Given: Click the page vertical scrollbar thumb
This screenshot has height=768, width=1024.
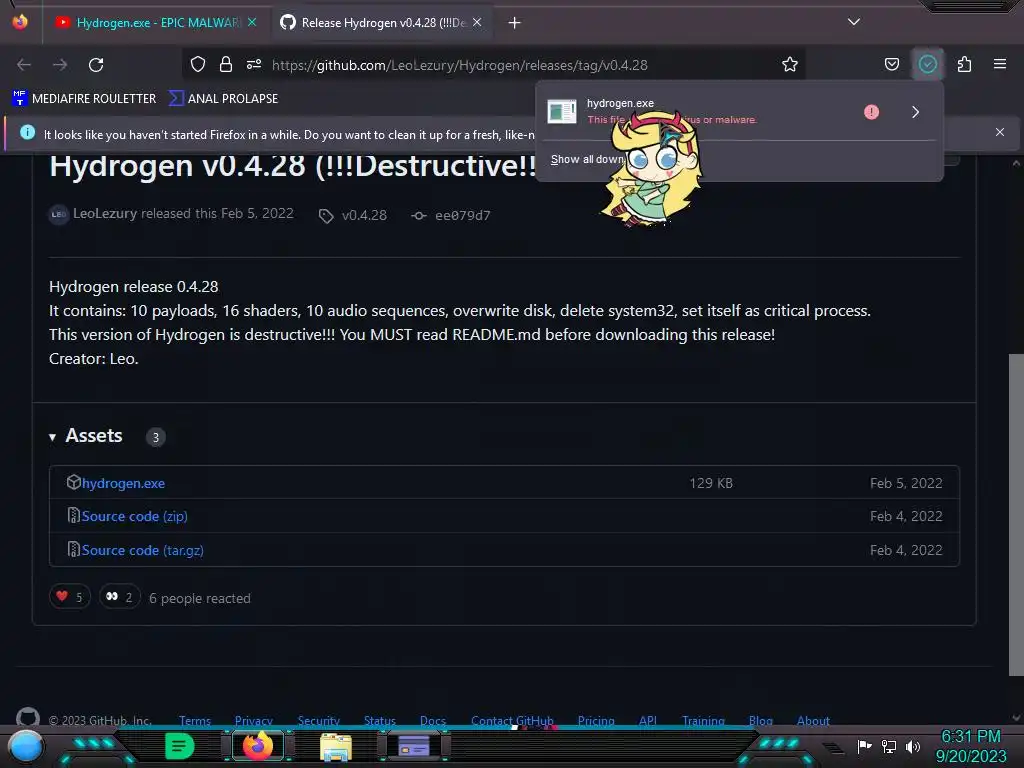Looking at the screenshot, I should 1016,515.
